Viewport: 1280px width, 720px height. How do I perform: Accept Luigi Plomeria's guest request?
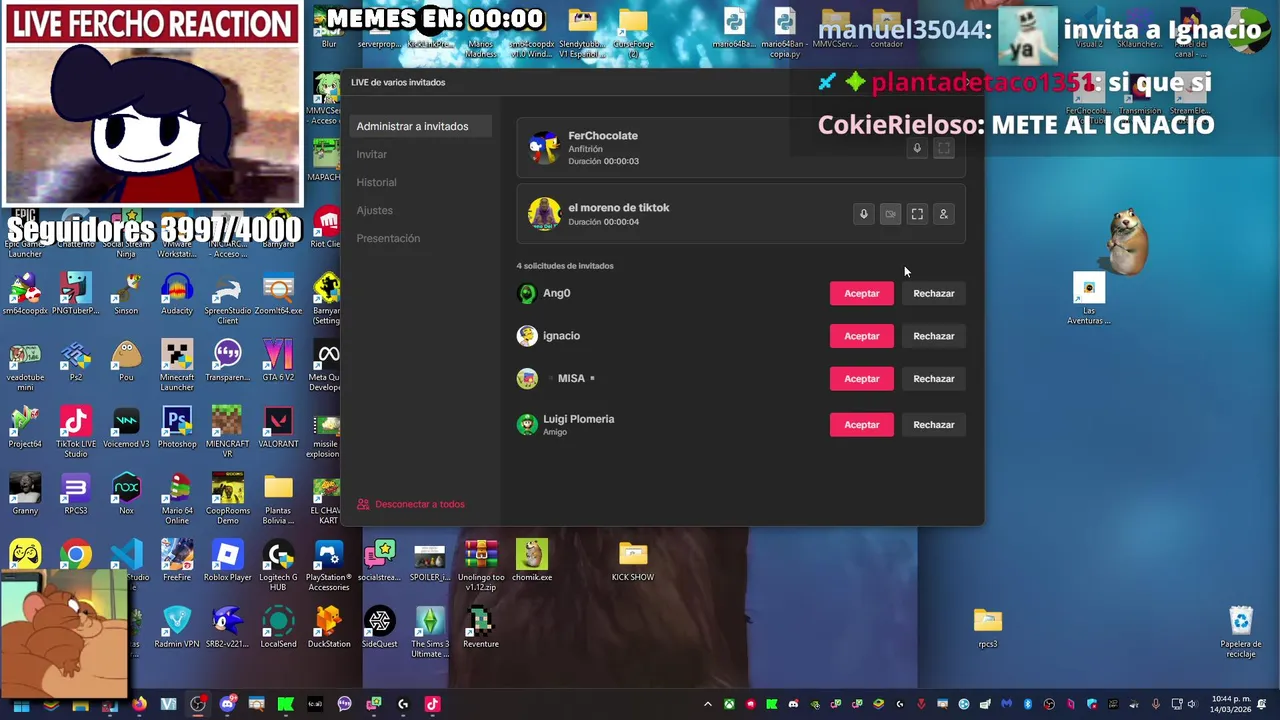[862, 425]
